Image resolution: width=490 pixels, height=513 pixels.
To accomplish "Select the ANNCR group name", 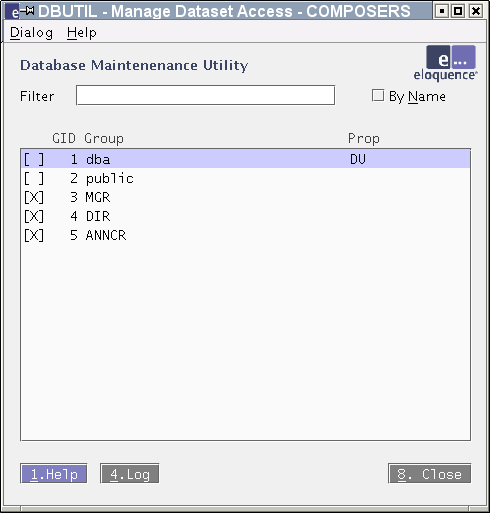I will pyautogui.click(x=106, y=235).
